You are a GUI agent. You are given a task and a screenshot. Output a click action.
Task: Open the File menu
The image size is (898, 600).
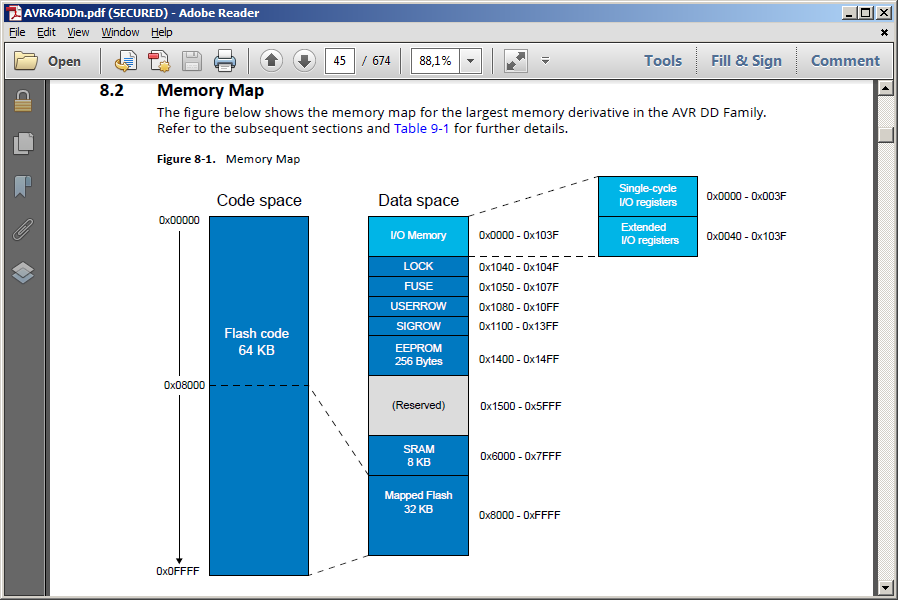(17, 32)
